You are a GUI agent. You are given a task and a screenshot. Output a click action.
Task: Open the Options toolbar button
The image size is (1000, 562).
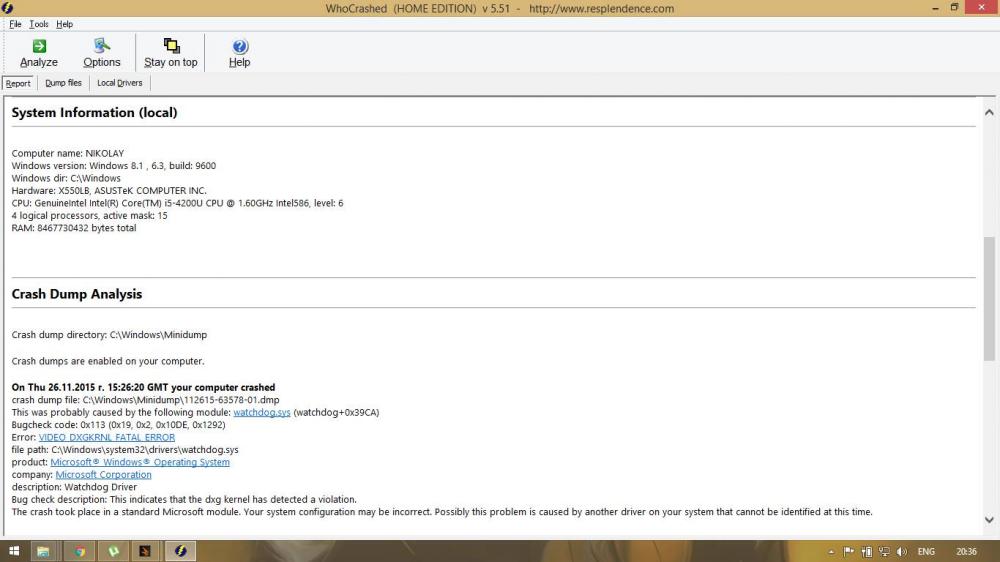click(101, 53)
